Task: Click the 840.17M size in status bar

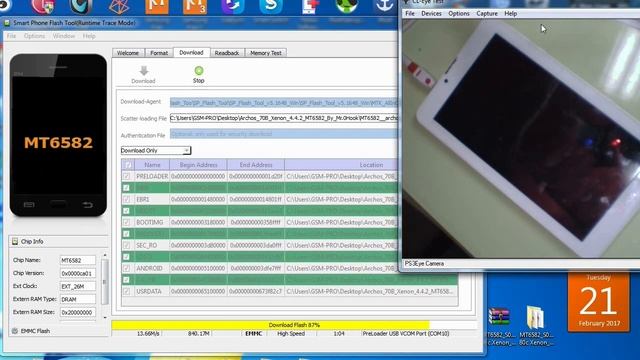Action: click(x=199, y=334)
